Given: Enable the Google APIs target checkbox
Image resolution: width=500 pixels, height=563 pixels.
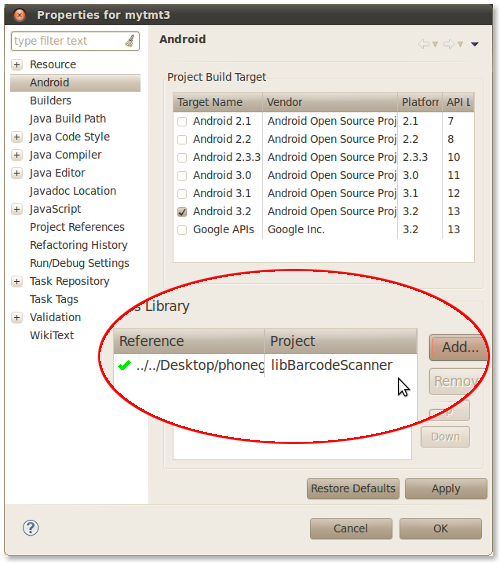Looking at the screenshot, I should tap(182, 230).
